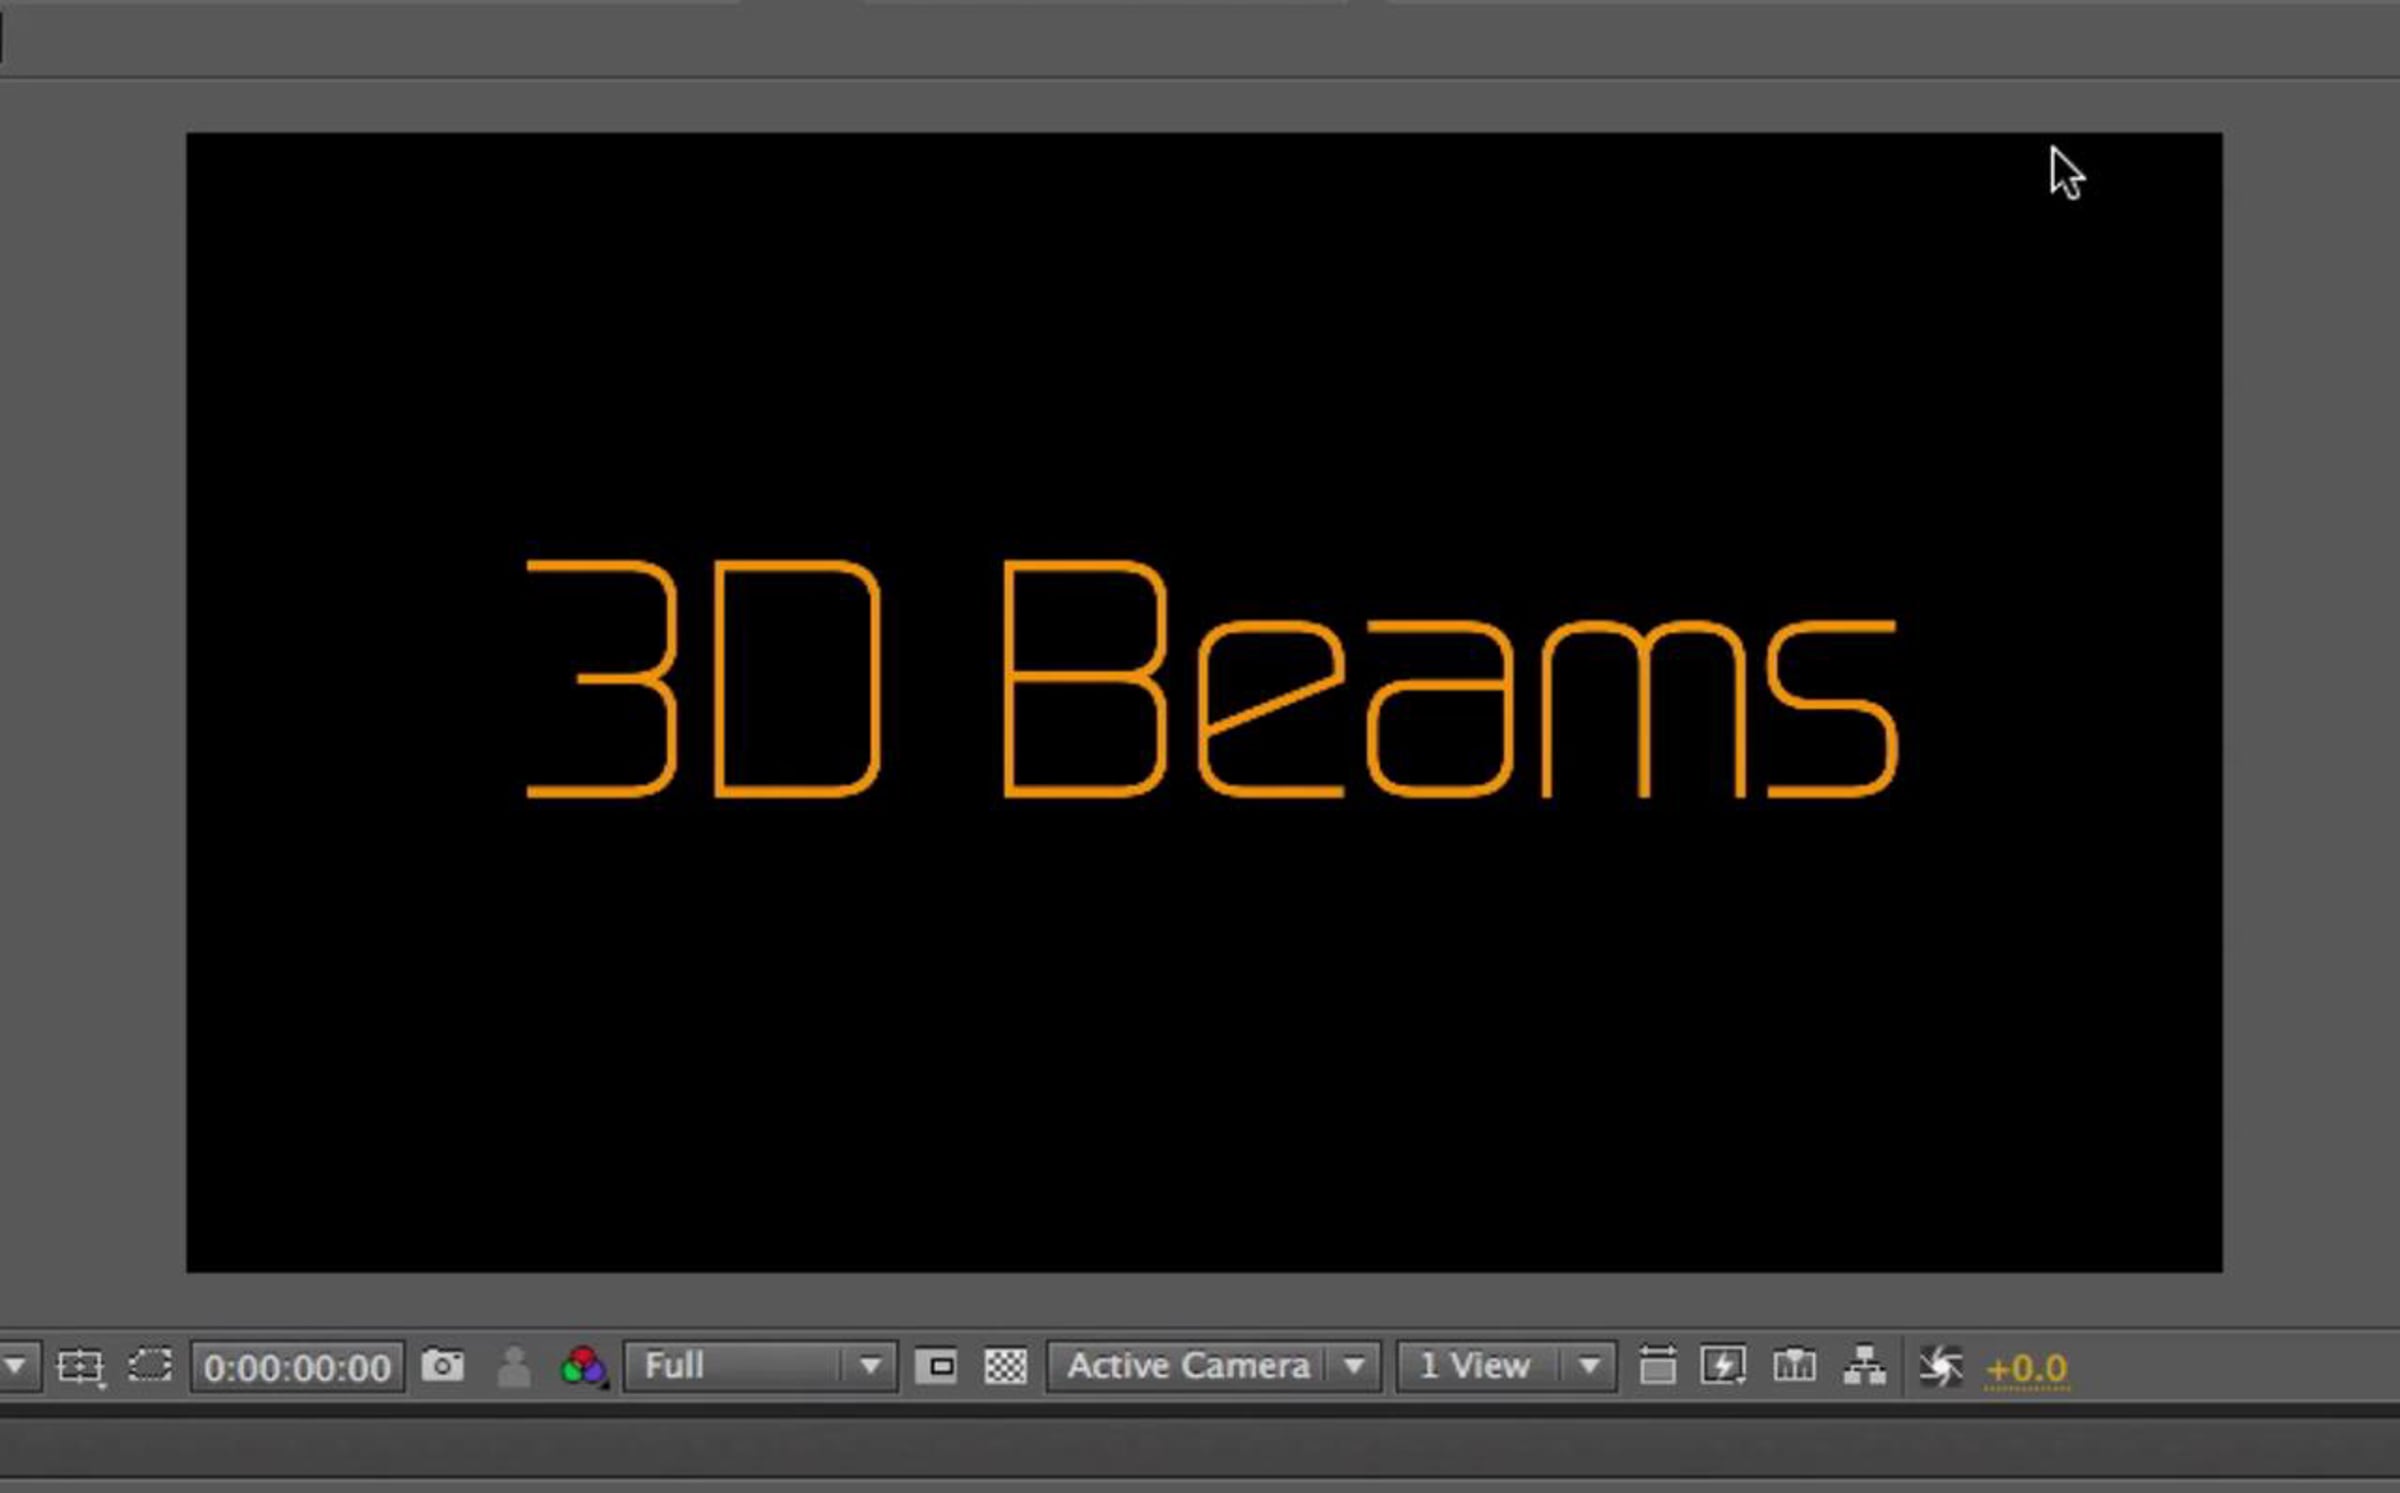
Task: Take a snapshot with the camera icon
Action: coord(442,1365)
